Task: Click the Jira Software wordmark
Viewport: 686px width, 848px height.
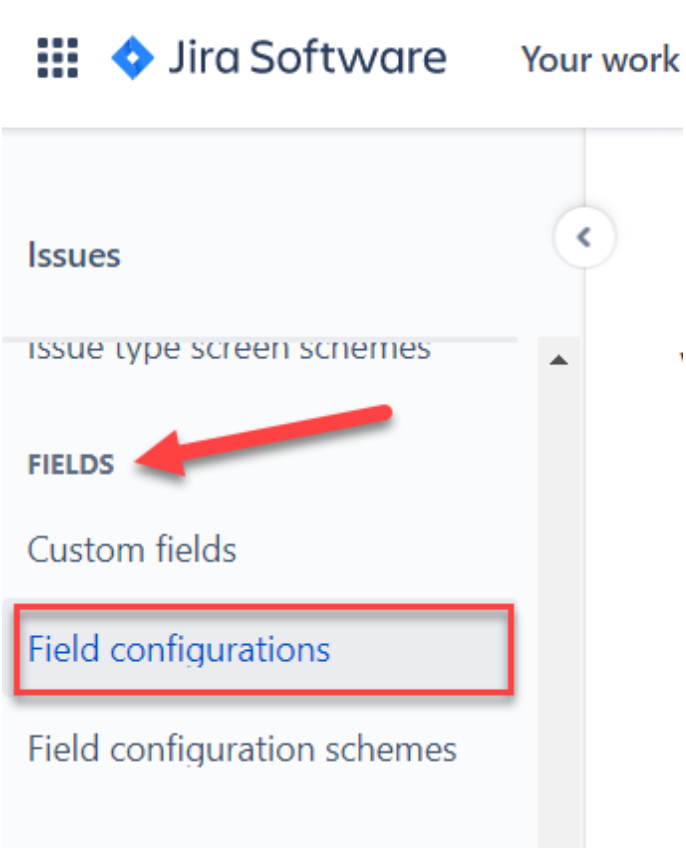Action: tap(306, 59)
